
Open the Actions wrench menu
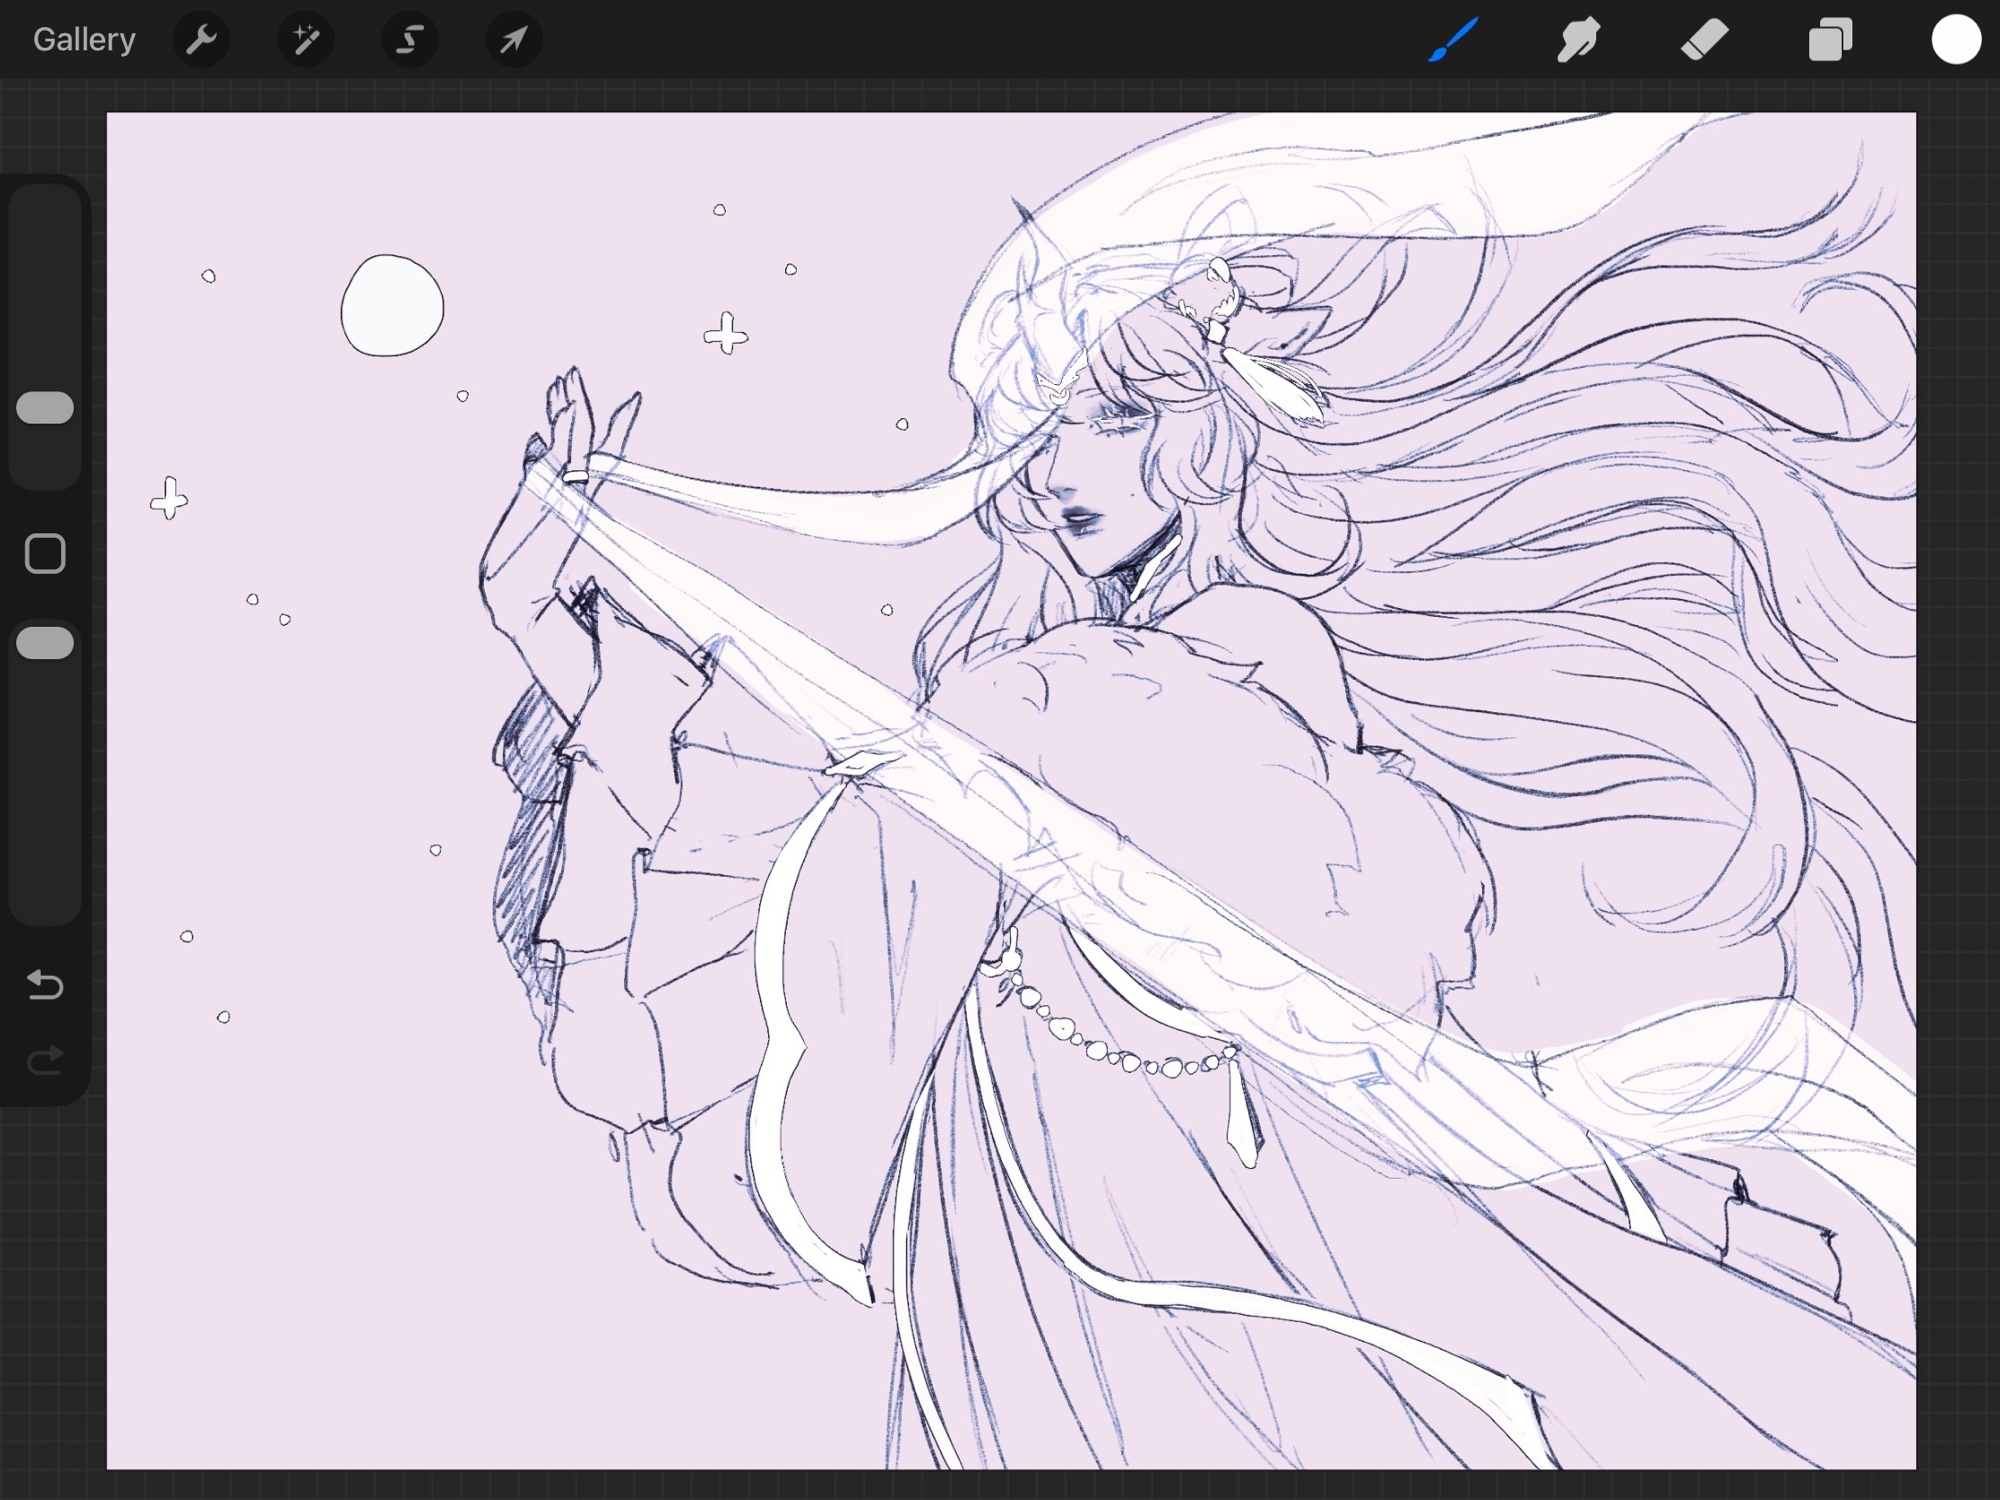[201, 40]
